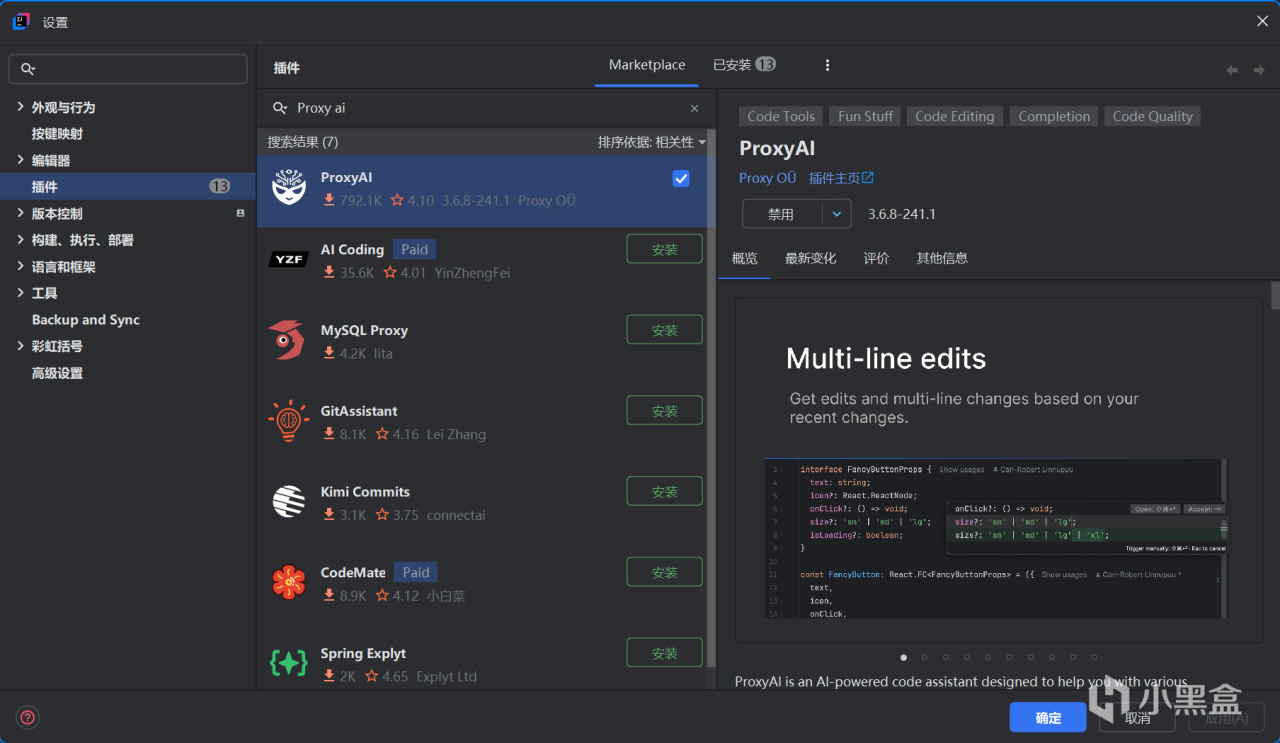Open the dropdown arrow beside 禁用
Viewport: 1280px width, 743px height.
837,214
